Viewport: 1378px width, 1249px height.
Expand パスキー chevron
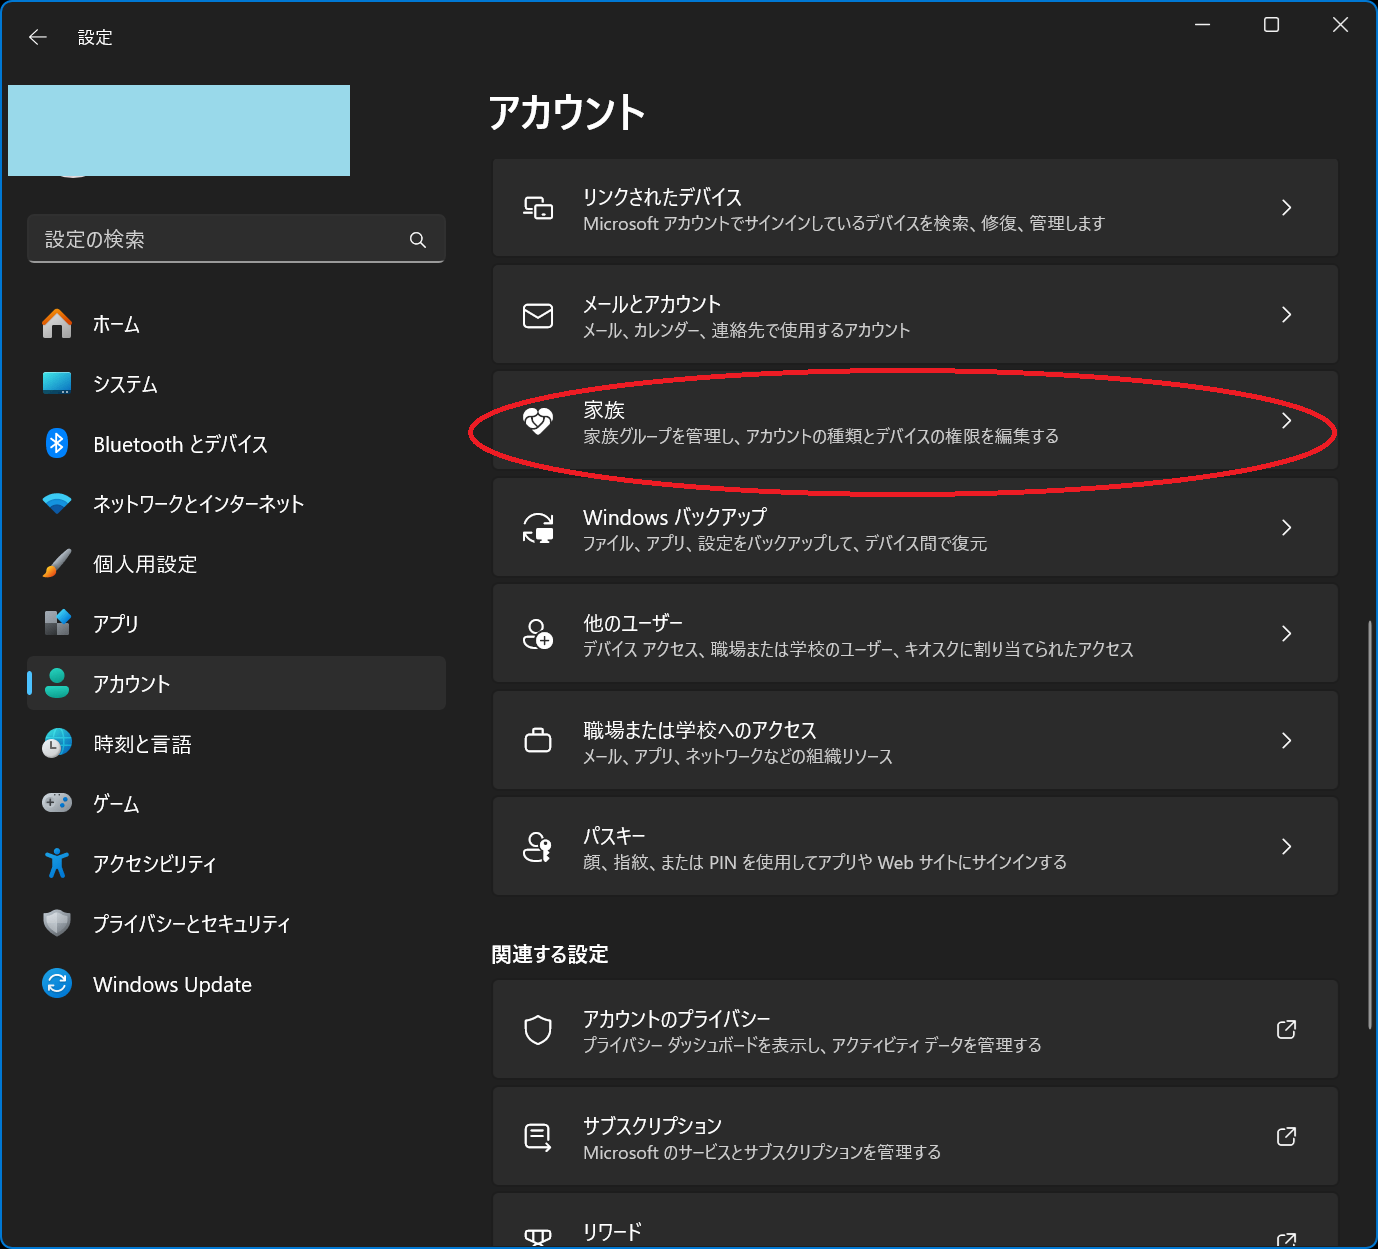tap(1287, 847)
